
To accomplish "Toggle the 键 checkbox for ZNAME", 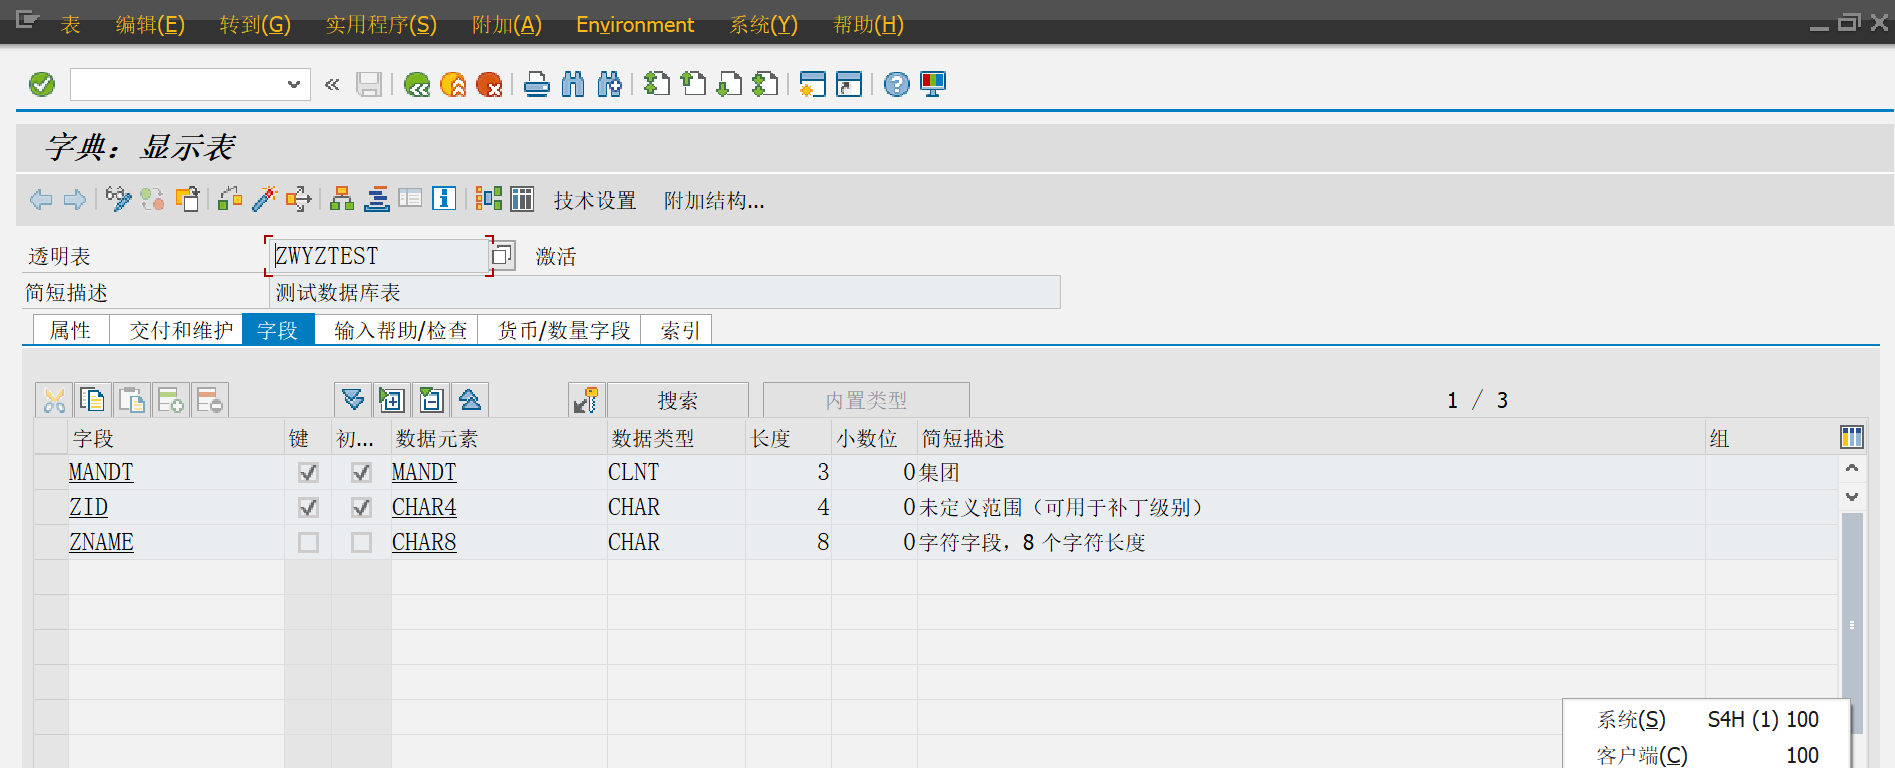I will (x=308, y=542).
